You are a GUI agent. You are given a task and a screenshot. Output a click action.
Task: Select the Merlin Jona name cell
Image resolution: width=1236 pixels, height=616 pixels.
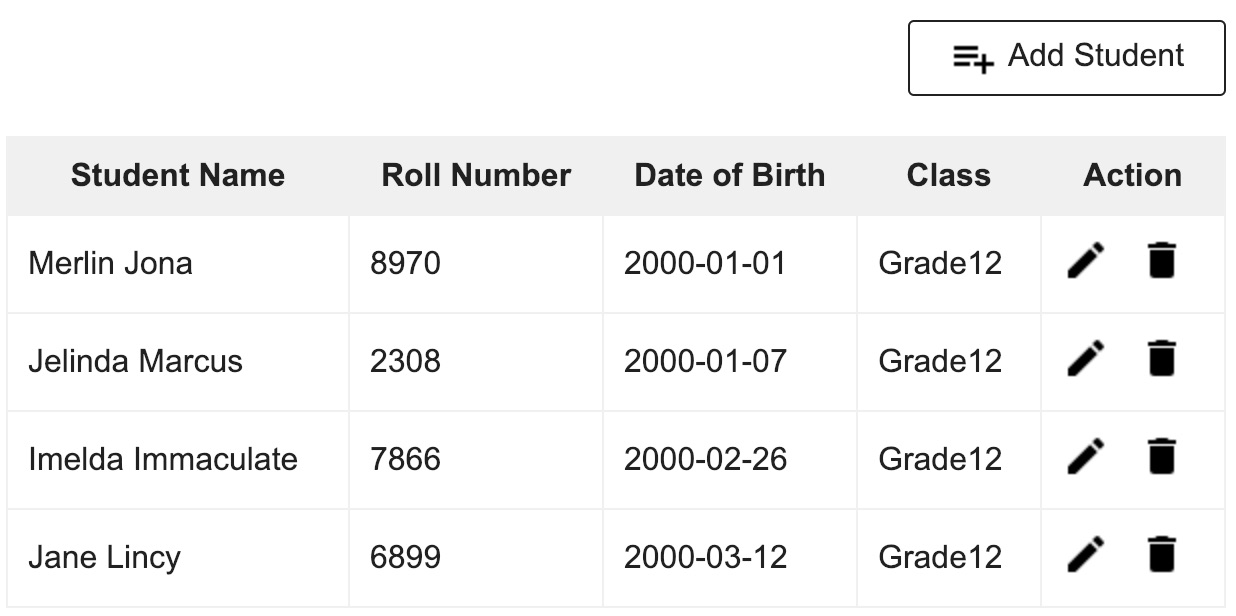tap(110, 264)
